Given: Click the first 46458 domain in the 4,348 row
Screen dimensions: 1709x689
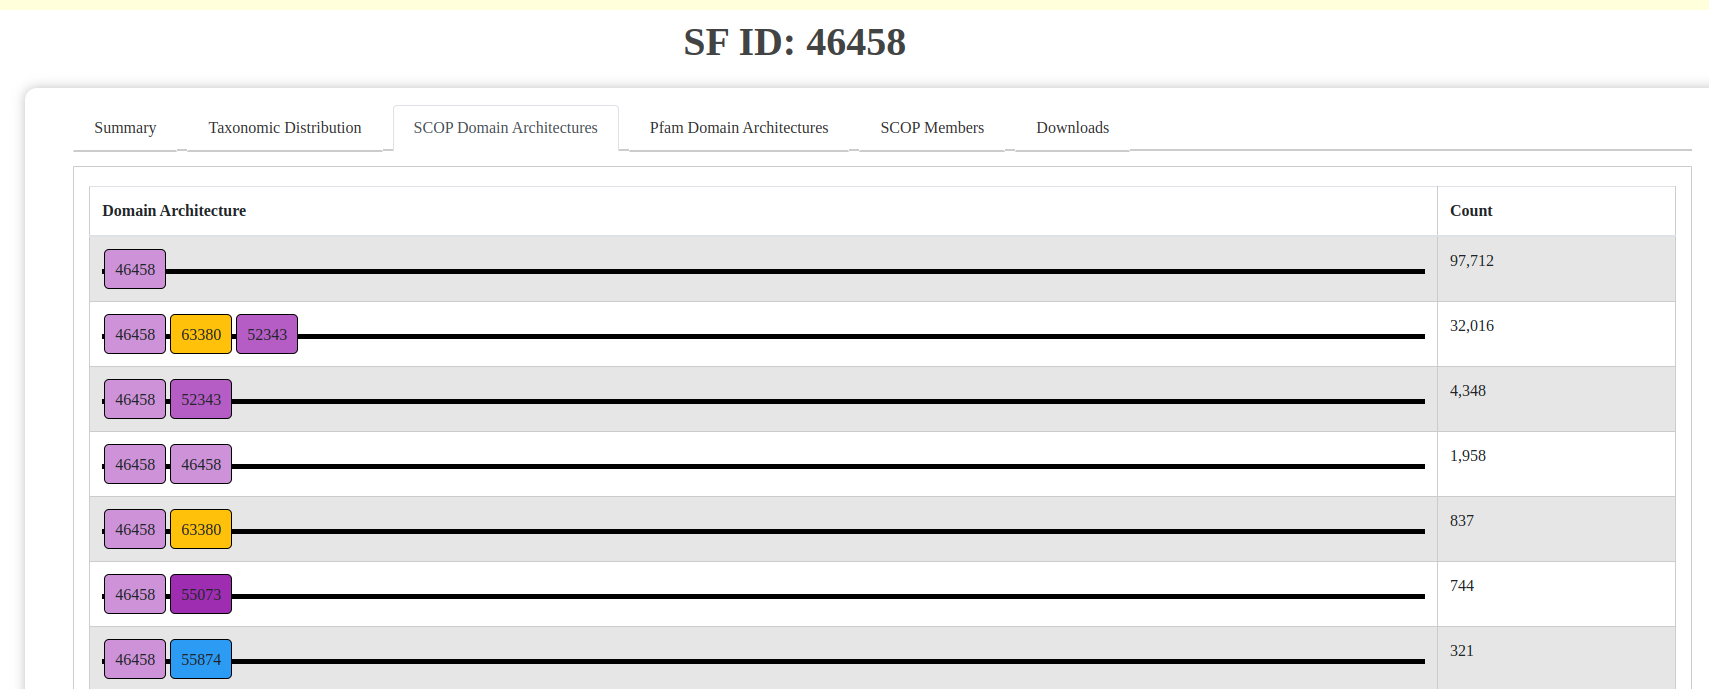Looking at the screenshot, I should point(135,400).
